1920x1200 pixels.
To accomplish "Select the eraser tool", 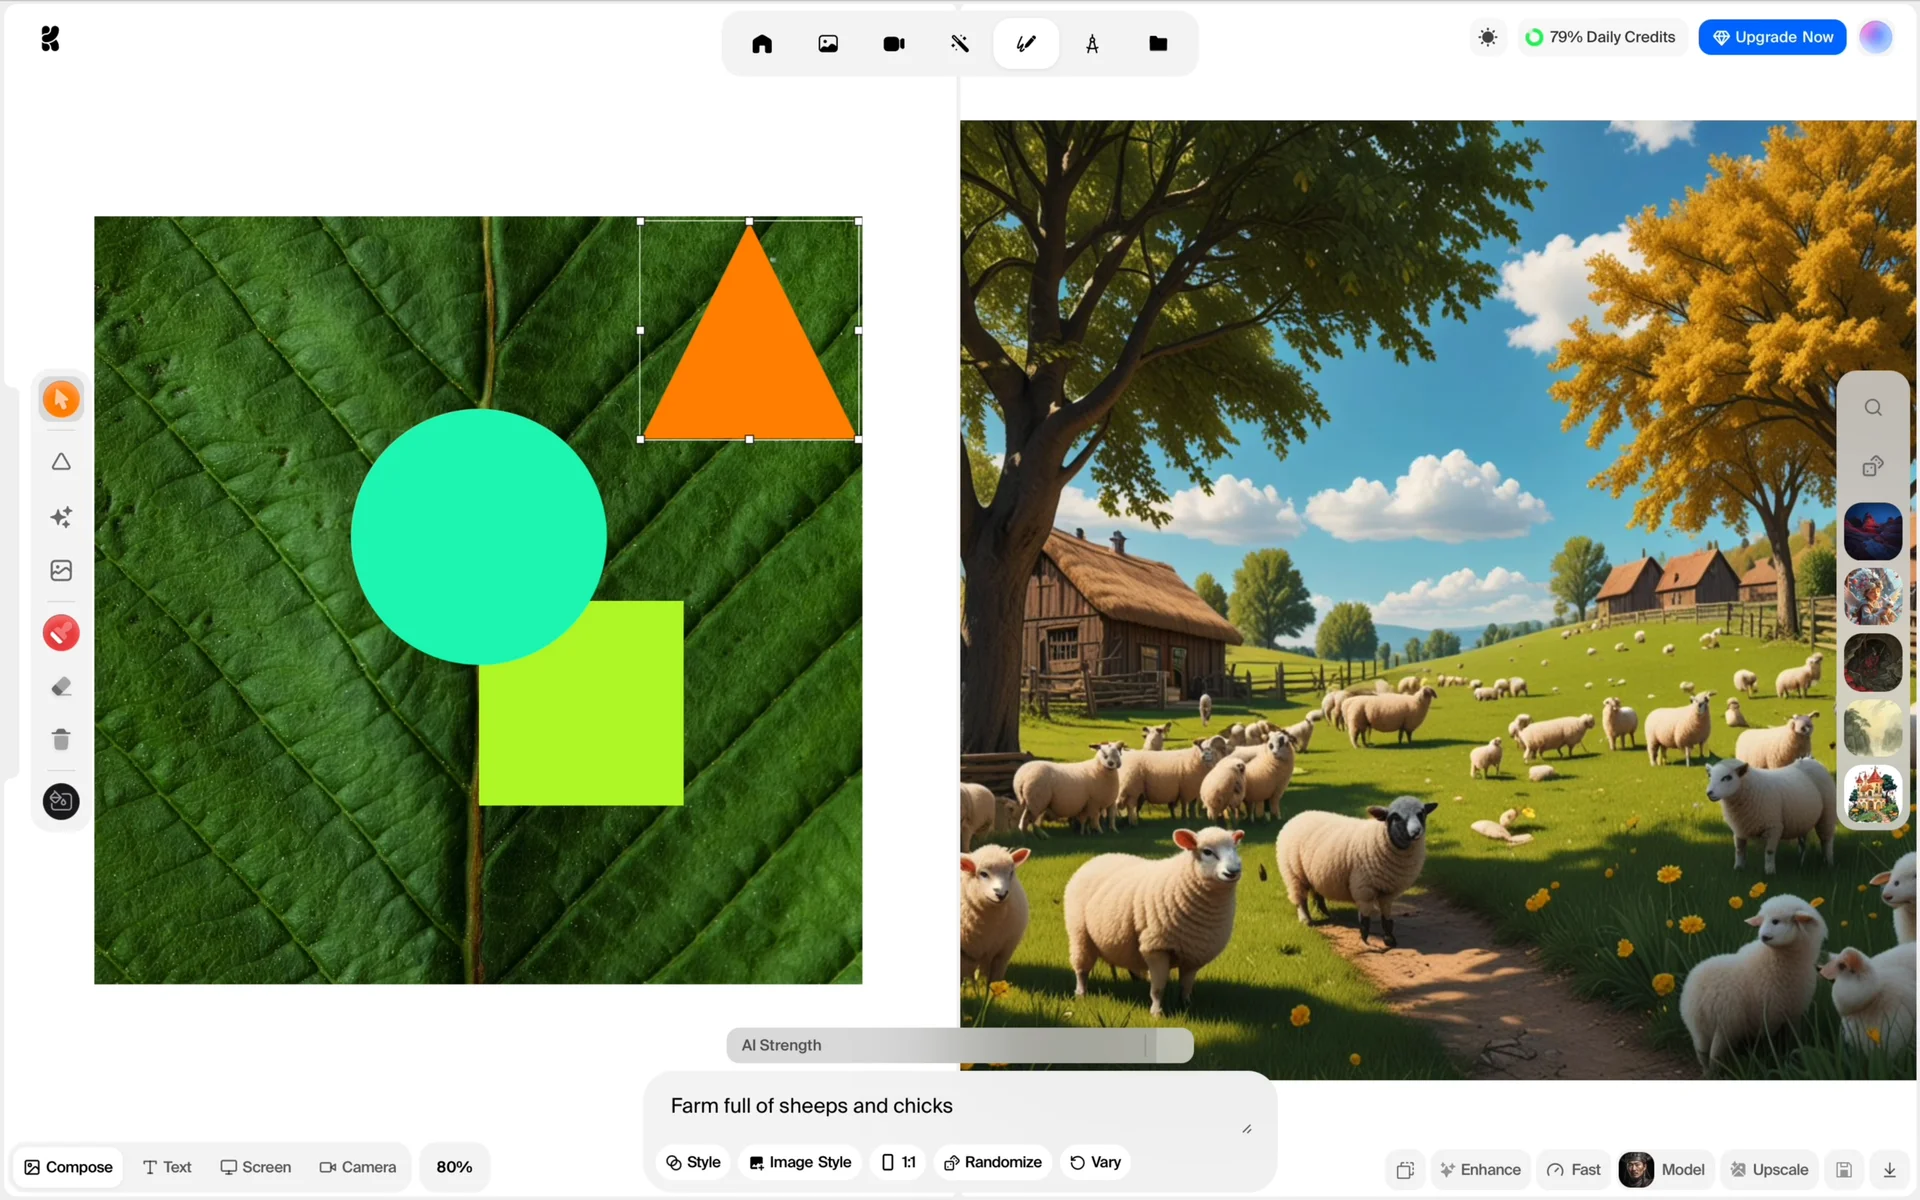I will (x=61, y=687).
